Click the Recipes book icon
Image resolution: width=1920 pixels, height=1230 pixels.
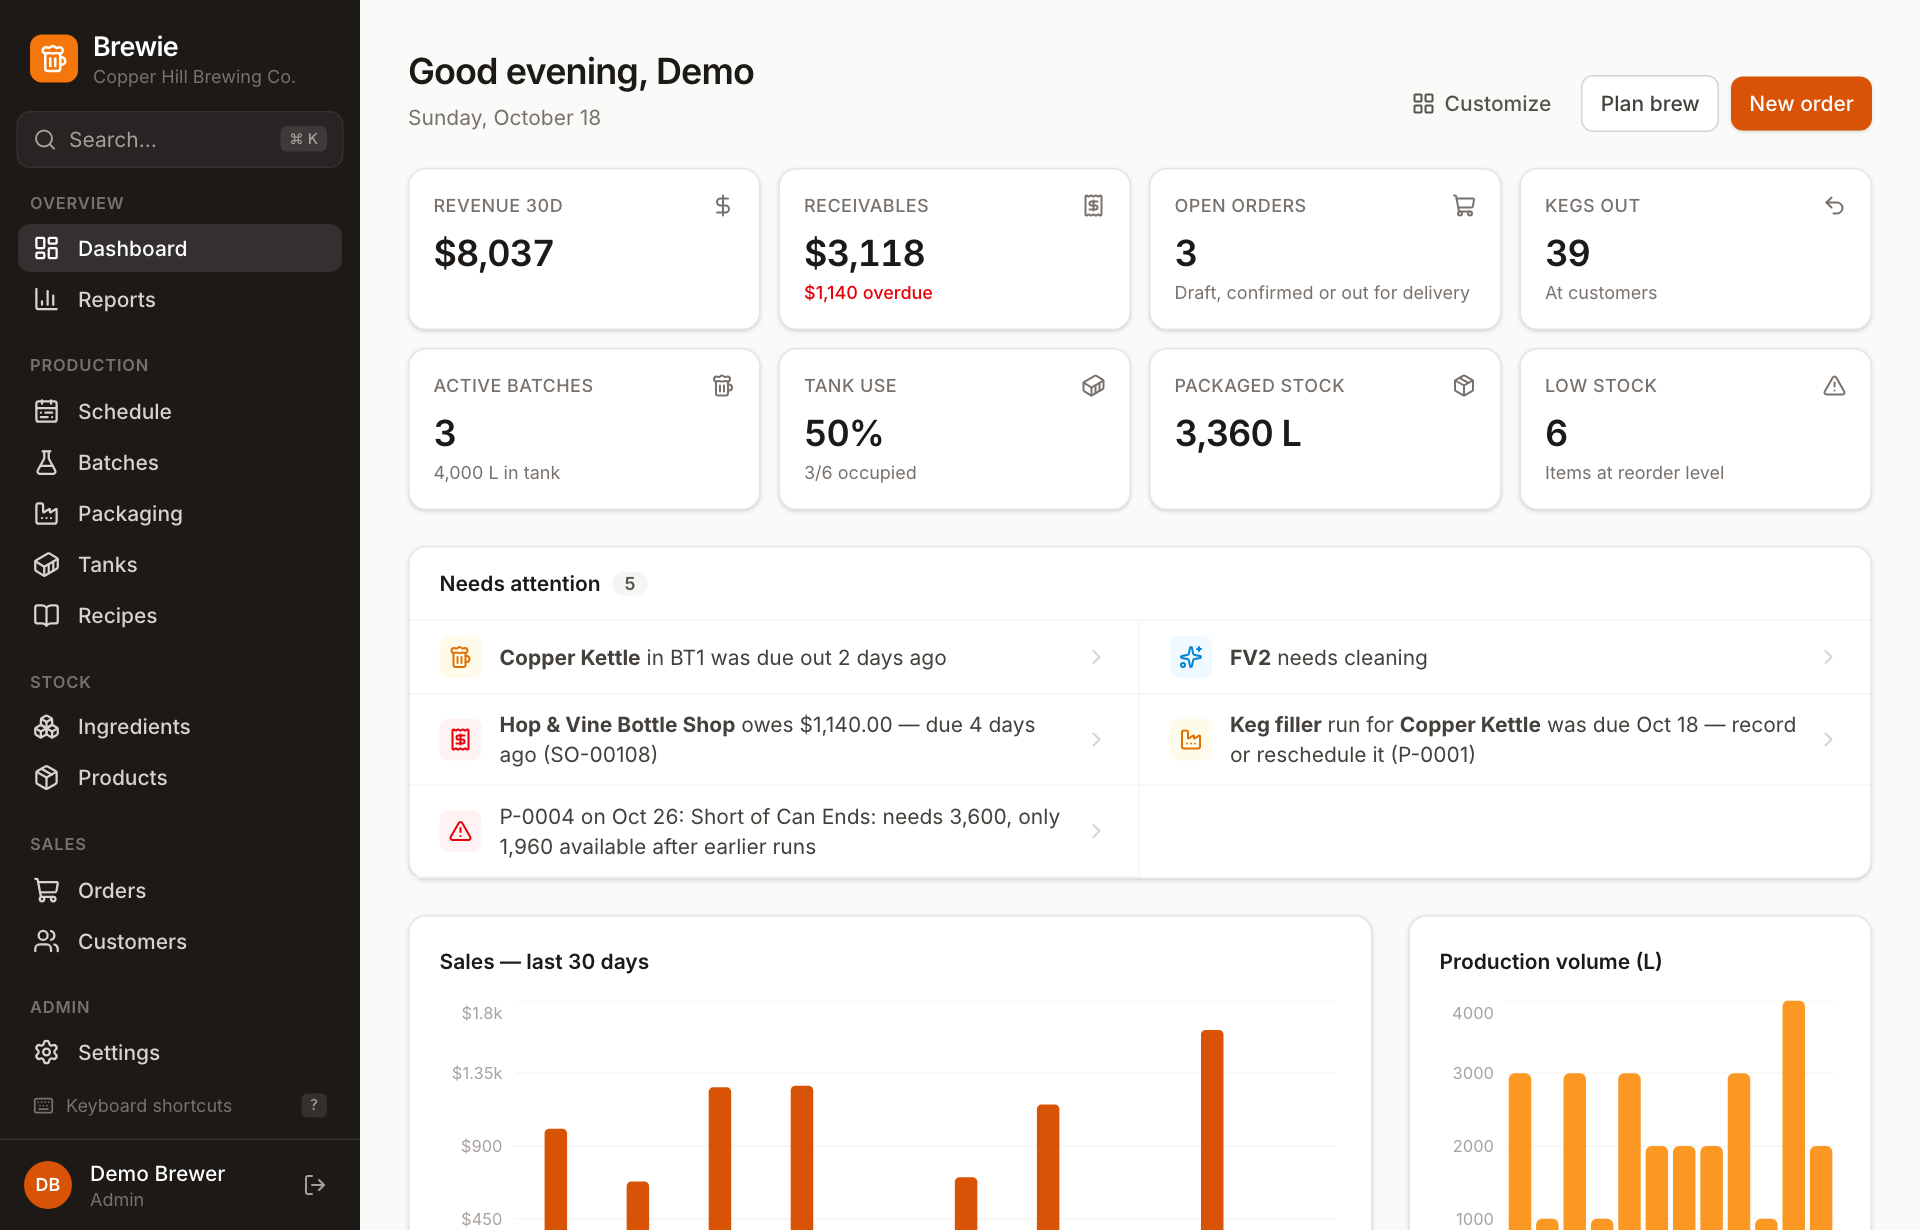47,615
